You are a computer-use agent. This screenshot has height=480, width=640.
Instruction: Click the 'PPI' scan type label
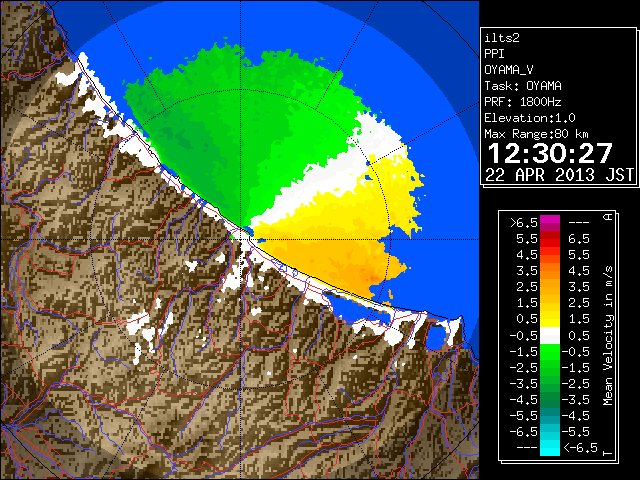[494, 54]
